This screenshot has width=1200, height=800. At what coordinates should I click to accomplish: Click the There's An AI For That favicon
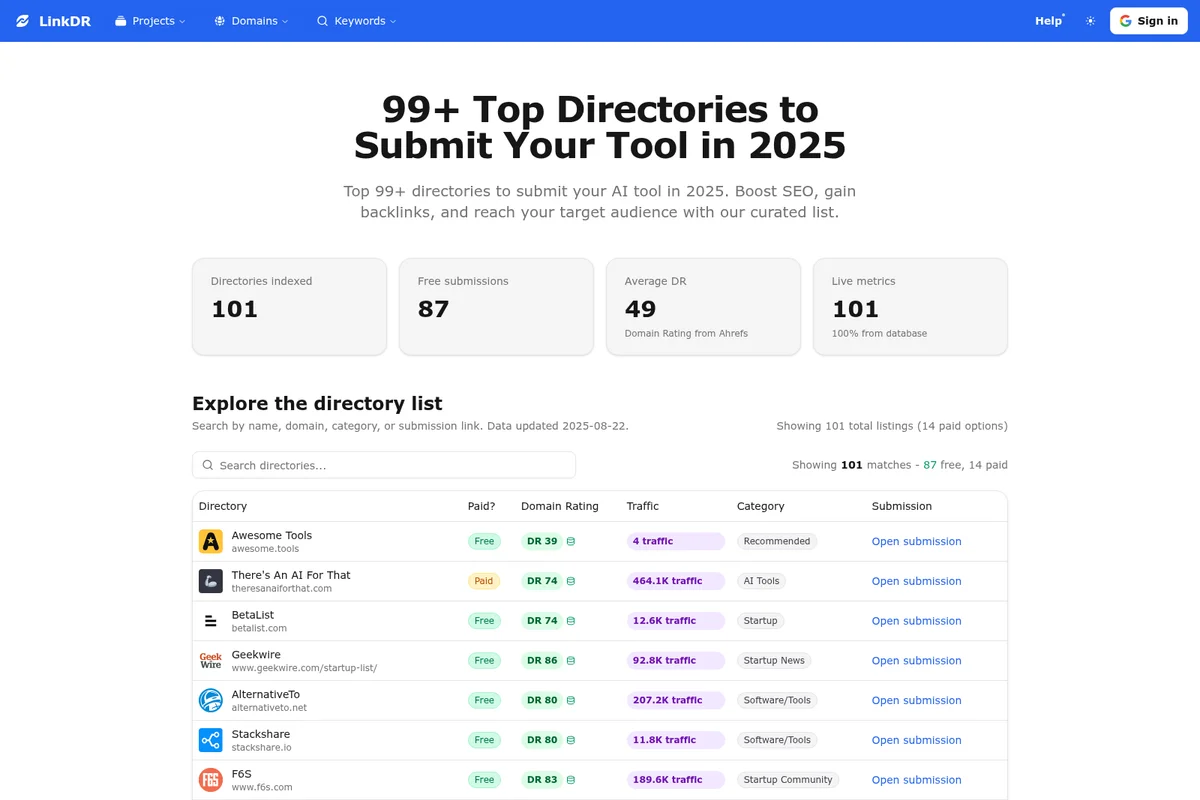[x=210, y=580]
